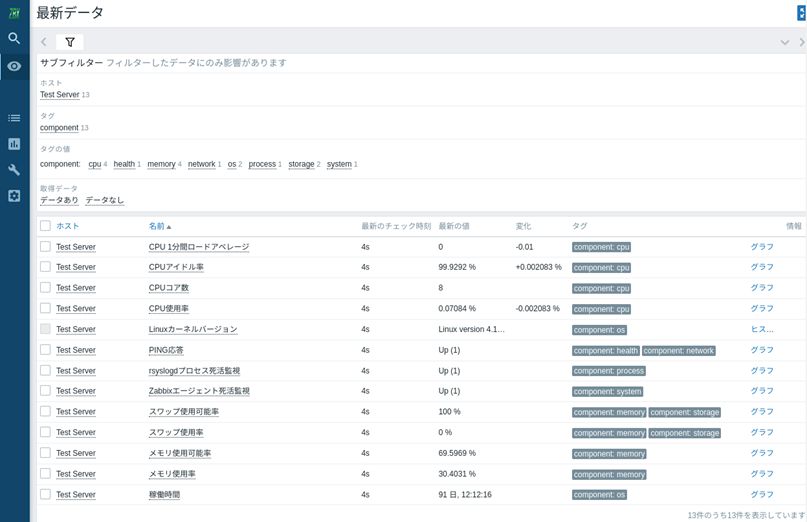The height and width of the screenshot is (522, 807).
Task: Open the search icon in the sidebar
Action: (x=14, y=38)
